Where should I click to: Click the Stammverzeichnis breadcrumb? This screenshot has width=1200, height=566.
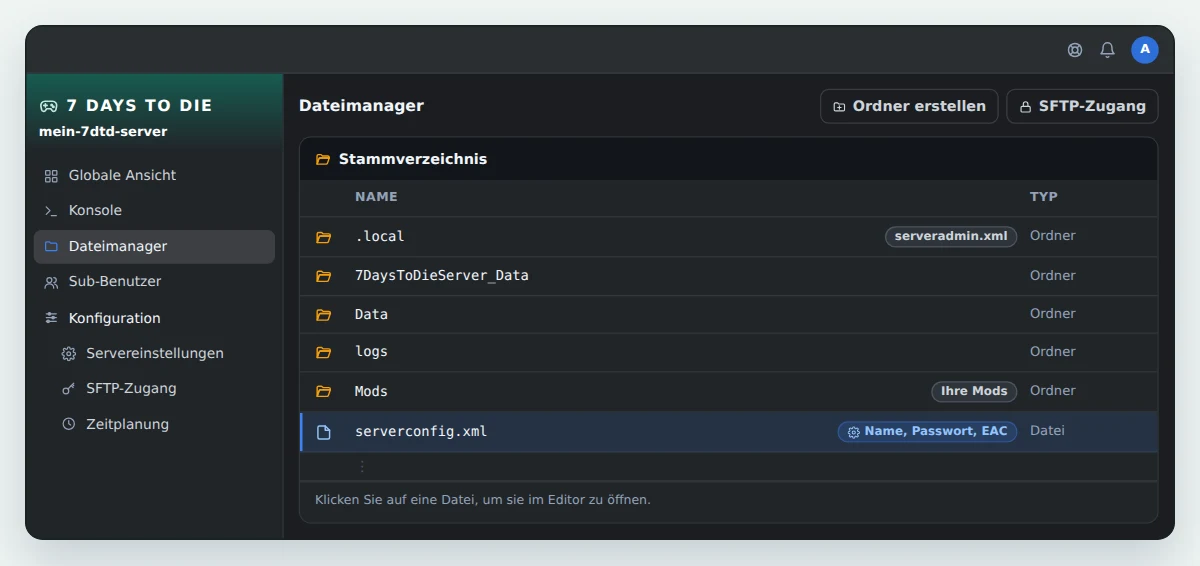tap(413, 159)
